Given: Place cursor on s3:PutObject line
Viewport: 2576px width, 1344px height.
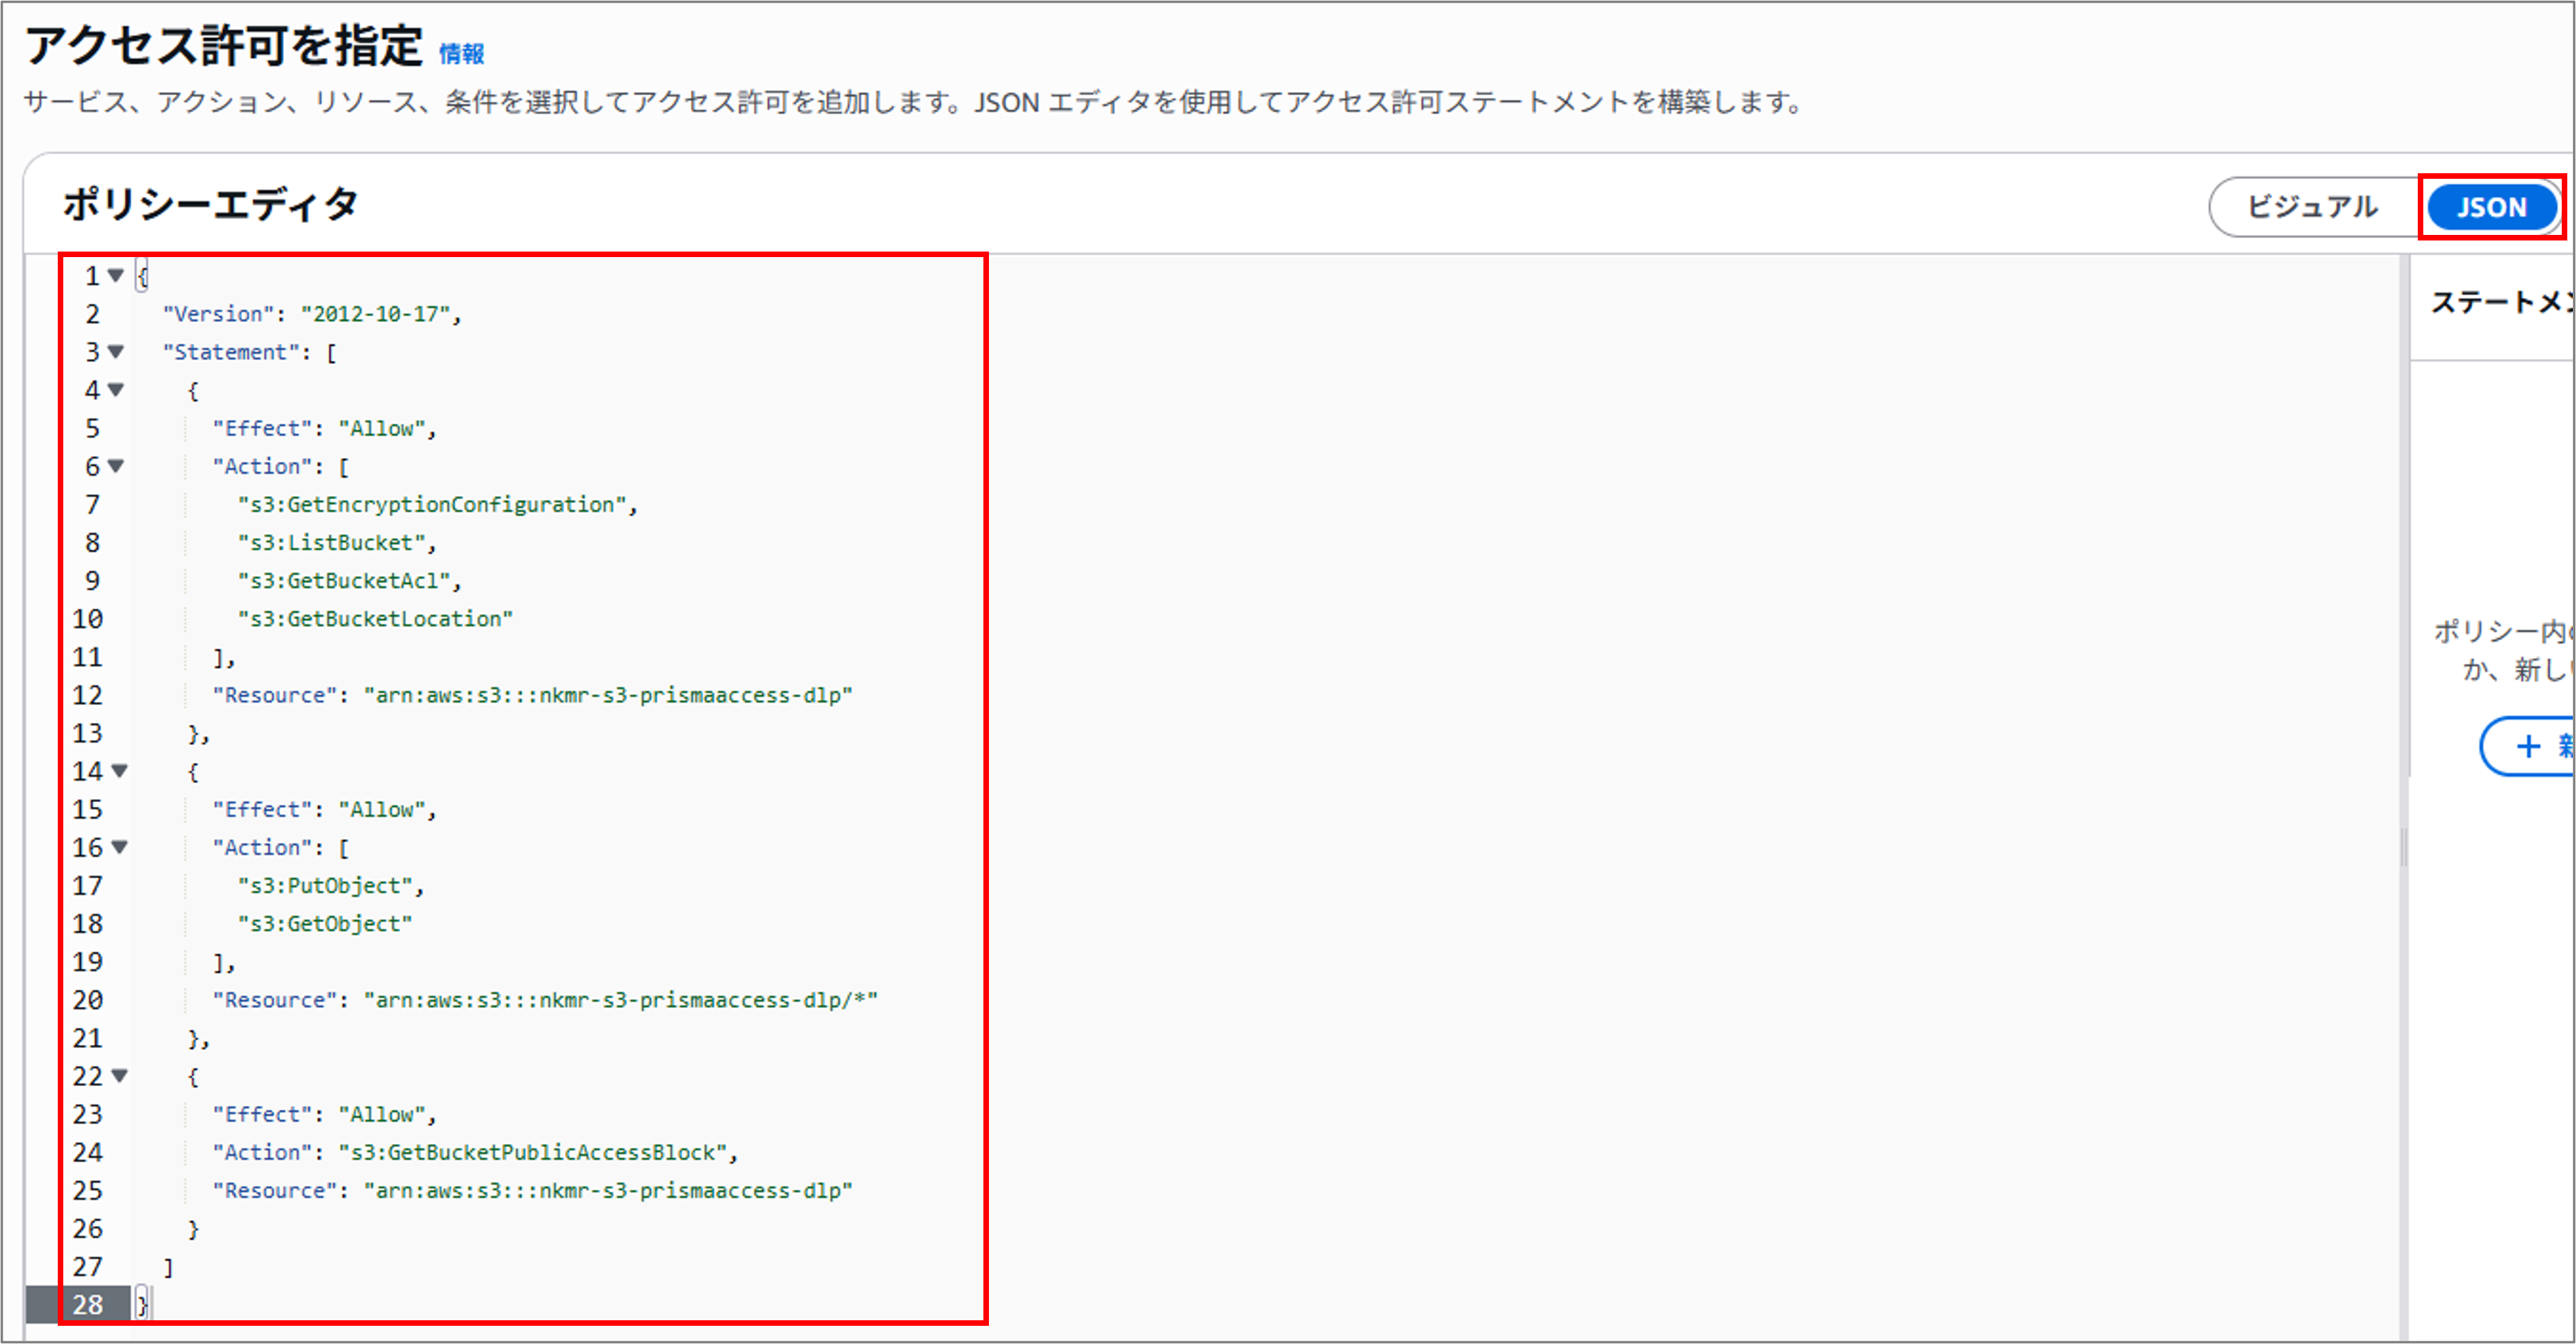Looking at the screenshot, I should [325, 886].
